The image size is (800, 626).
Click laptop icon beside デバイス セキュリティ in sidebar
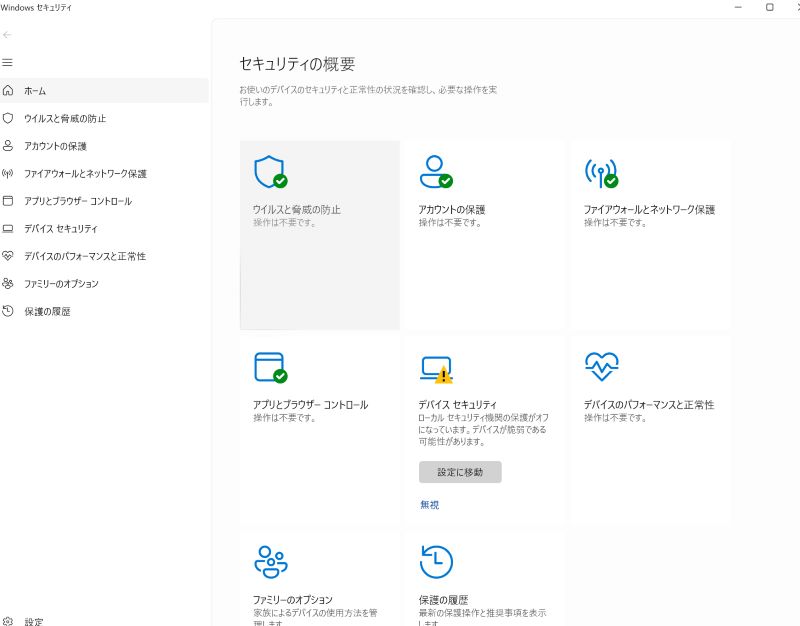(8, 229)
